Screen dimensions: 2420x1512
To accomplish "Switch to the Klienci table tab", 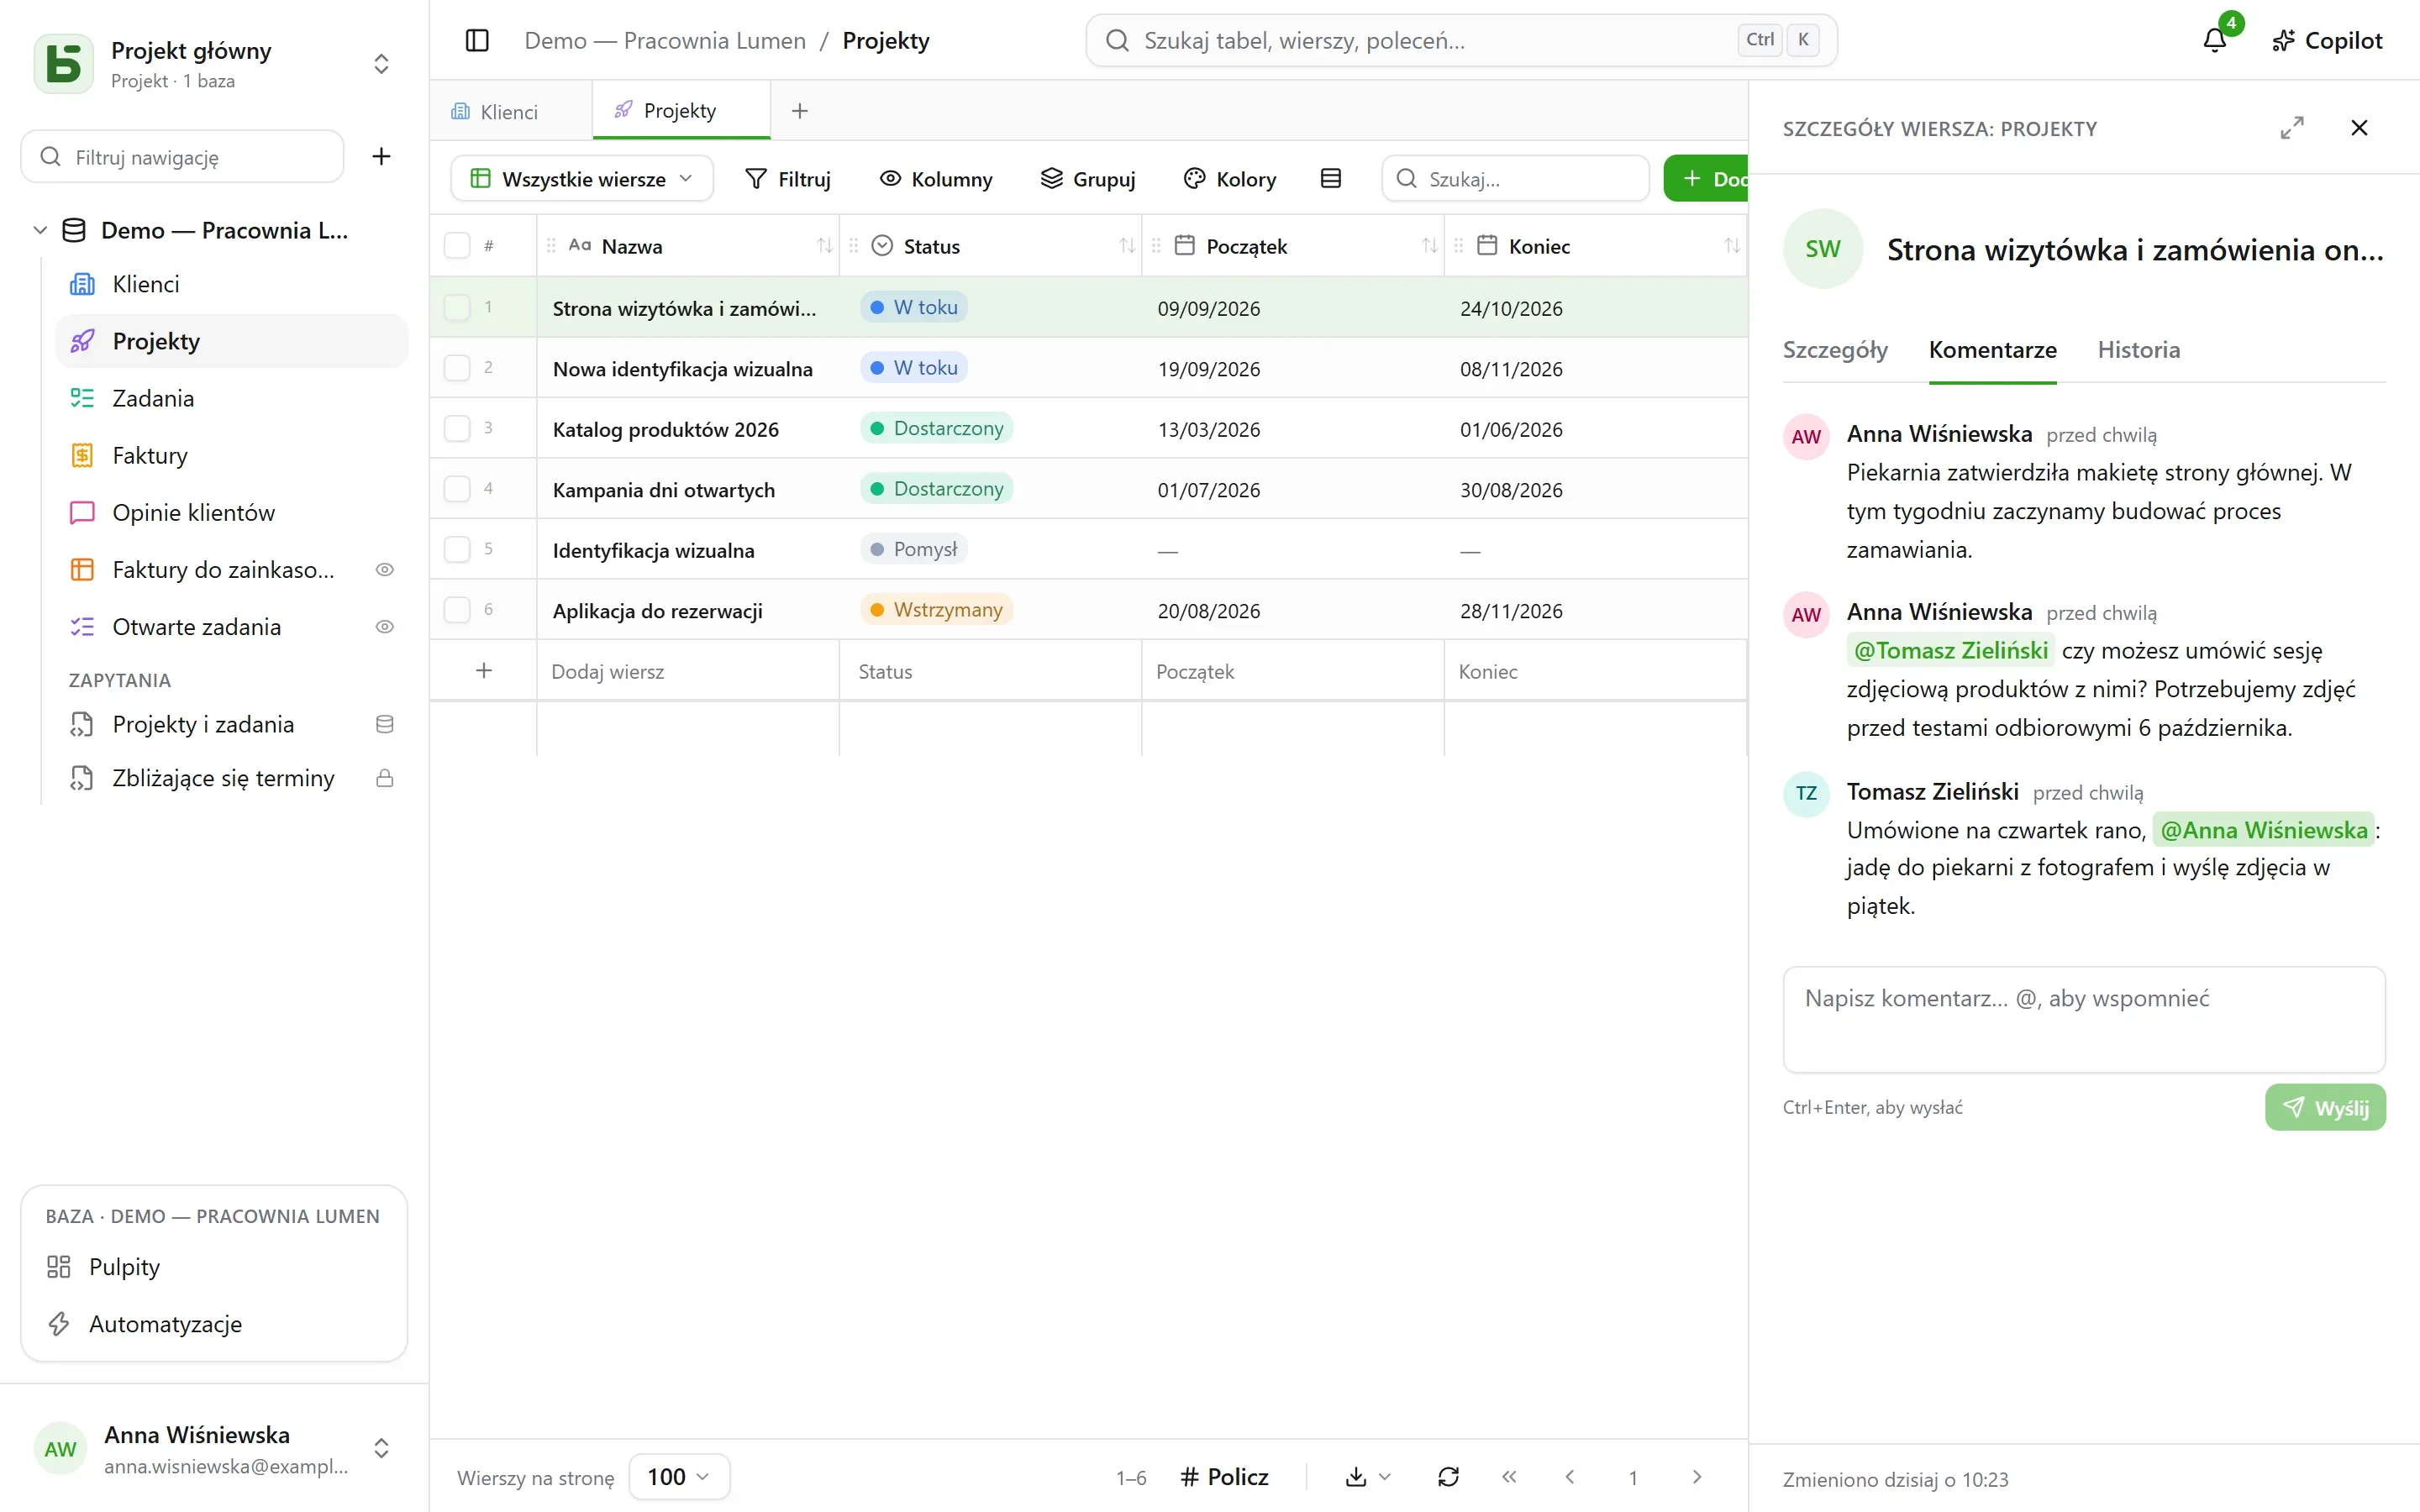I will [511, 111].
